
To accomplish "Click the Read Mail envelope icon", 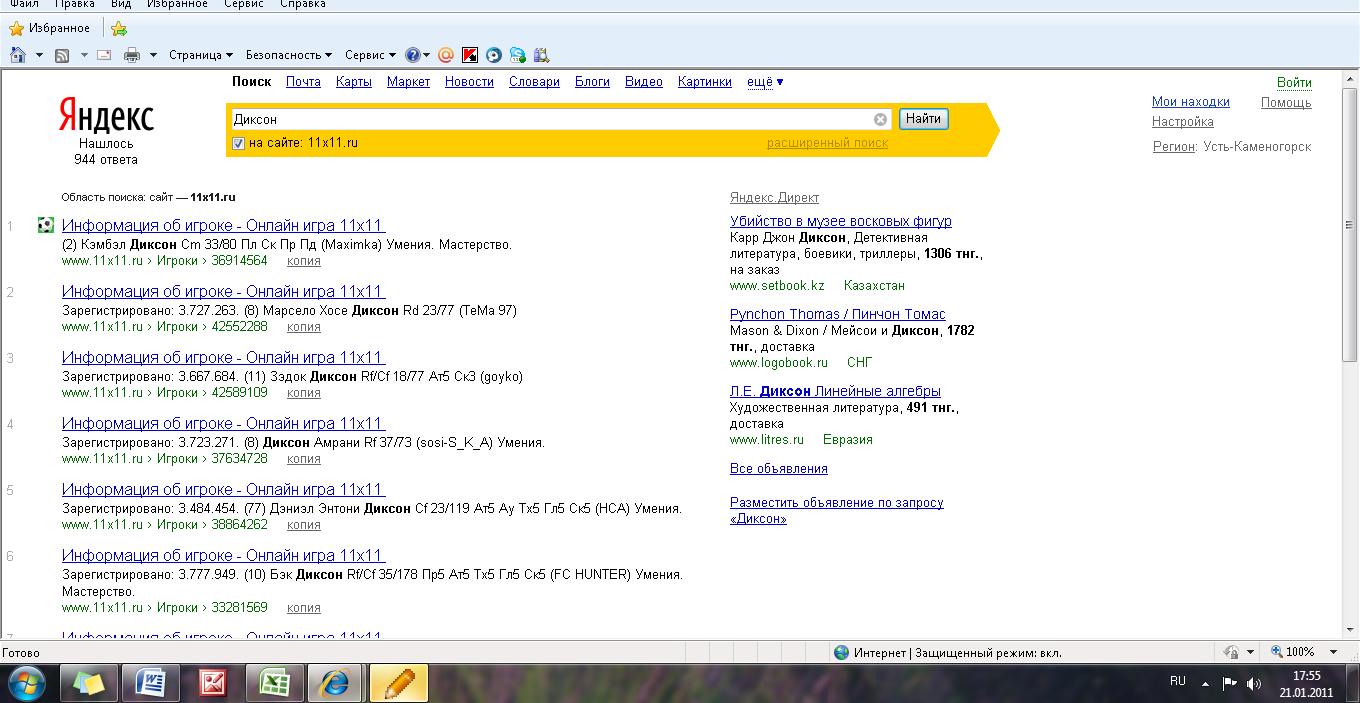I will [103, 55].
